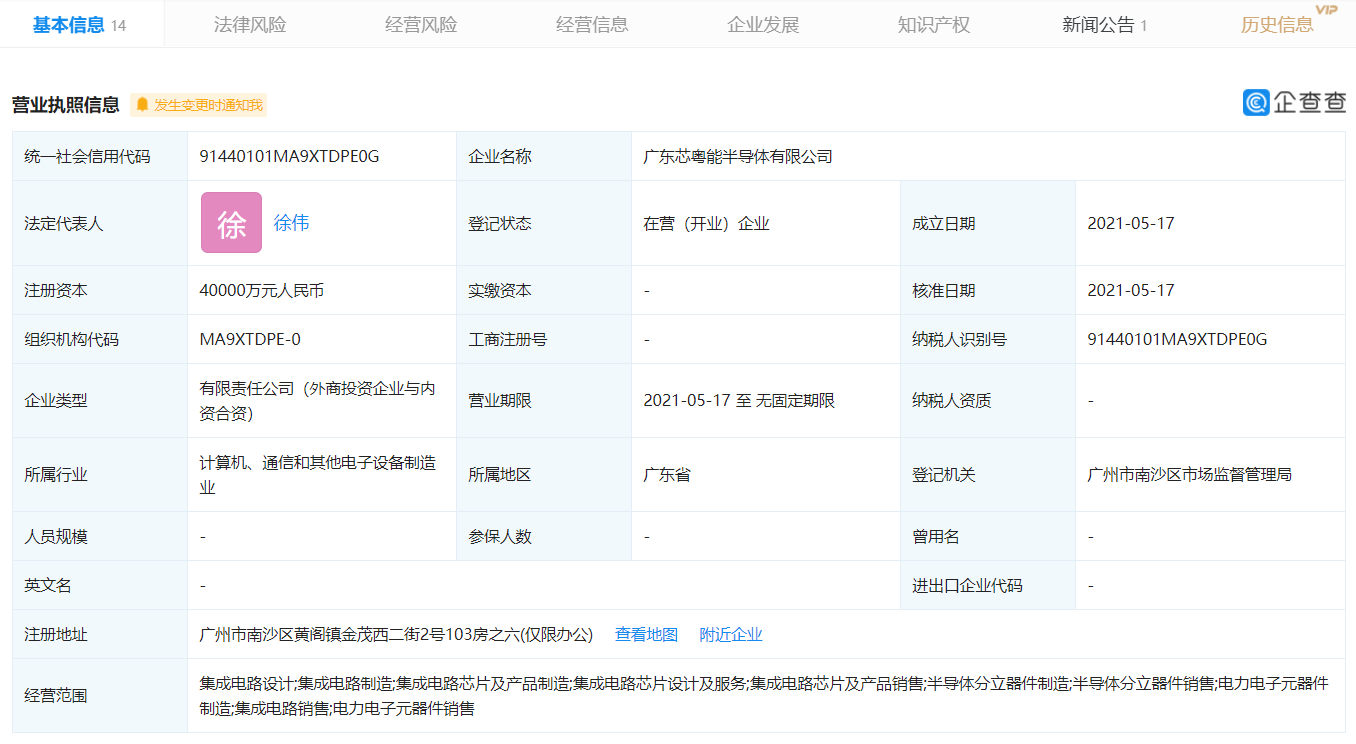Click the pink 徐 avatar icon
This screenshot has width=1356, height=744.
point(231,223)
